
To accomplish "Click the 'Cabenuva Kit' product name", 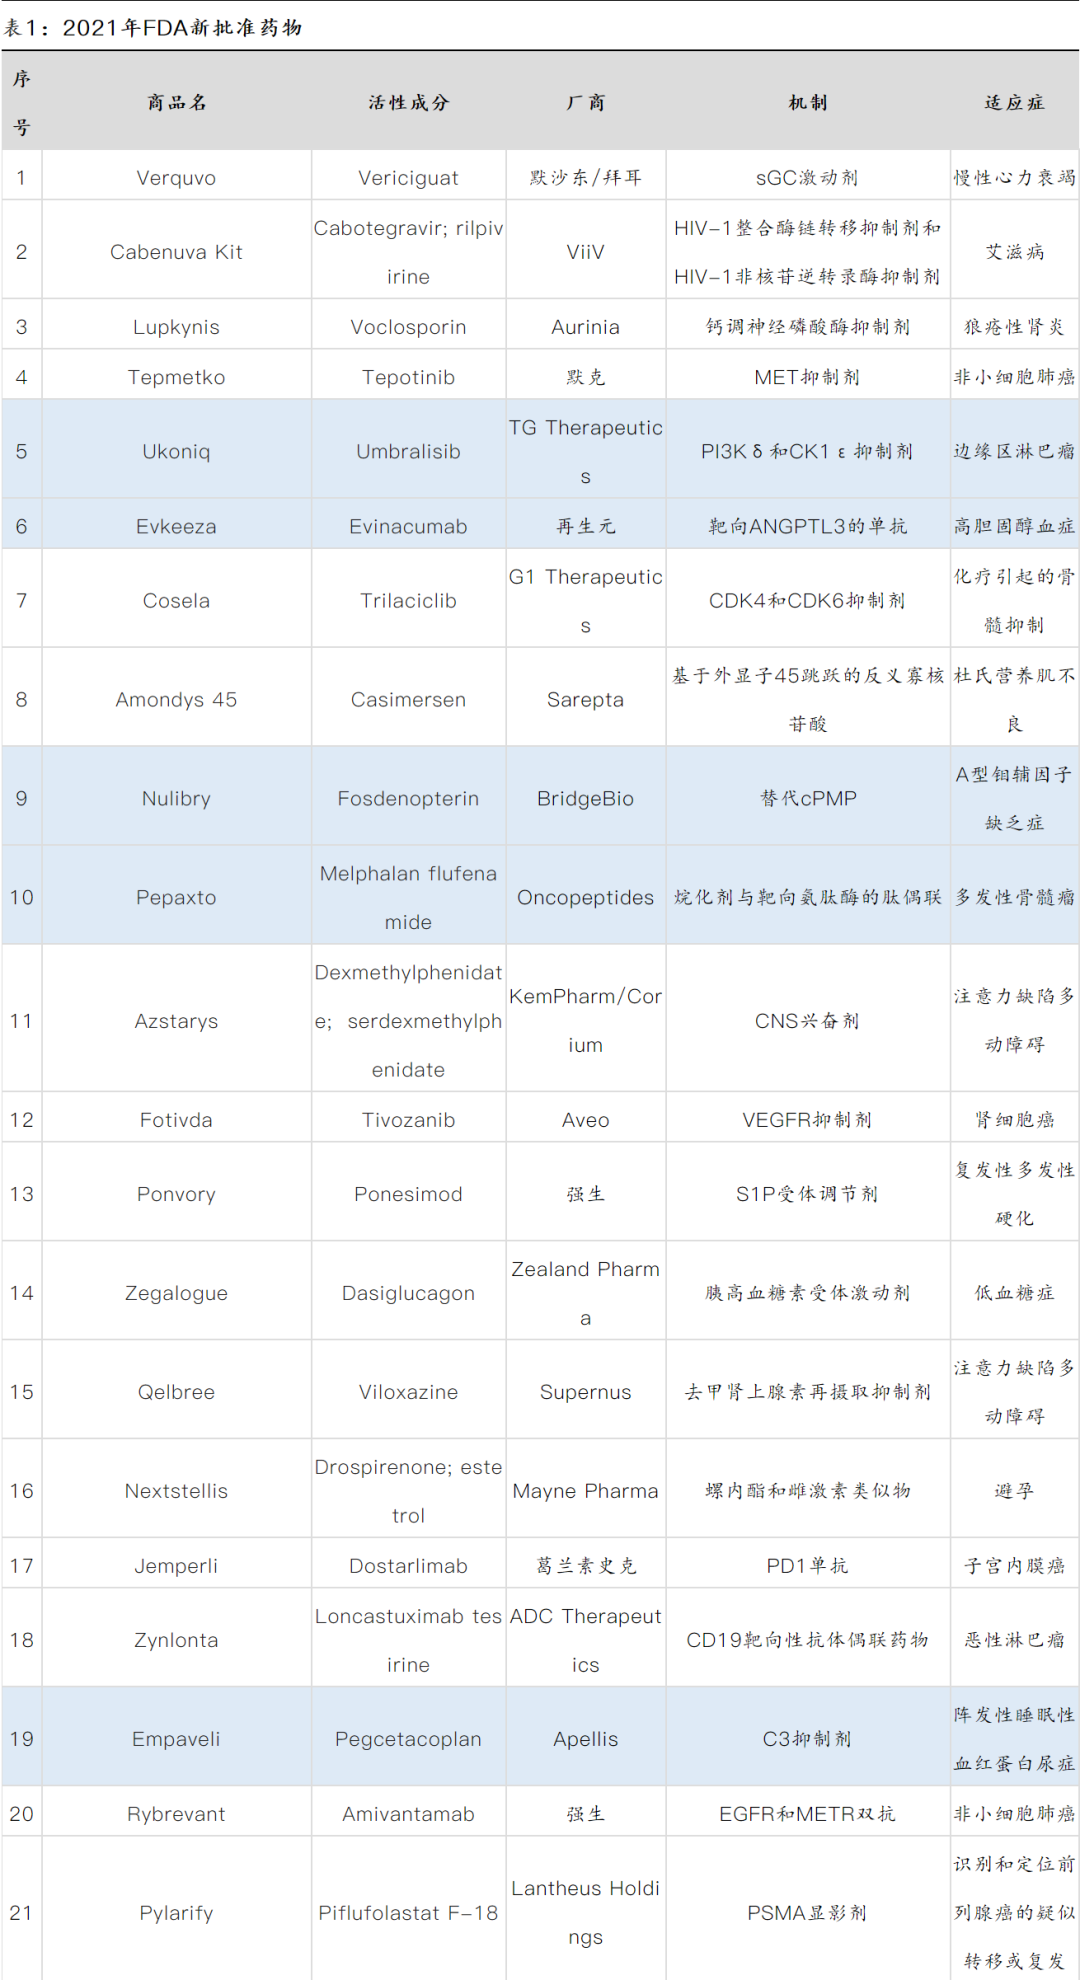I will [176, 252].
